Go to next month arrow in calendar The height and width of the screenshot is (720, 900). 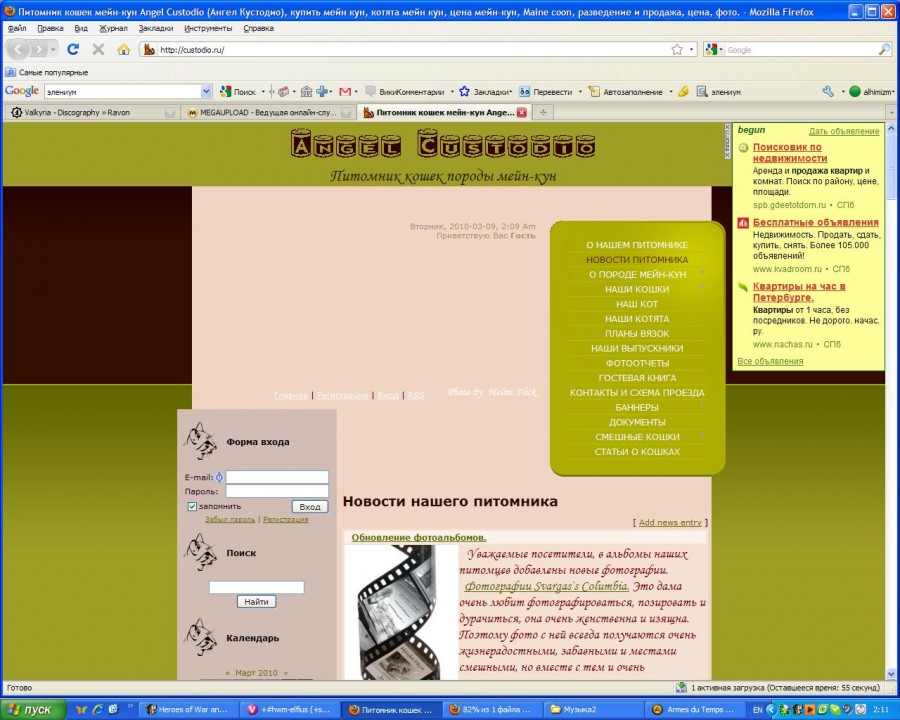pyautogui.click(x=285, y=673)
